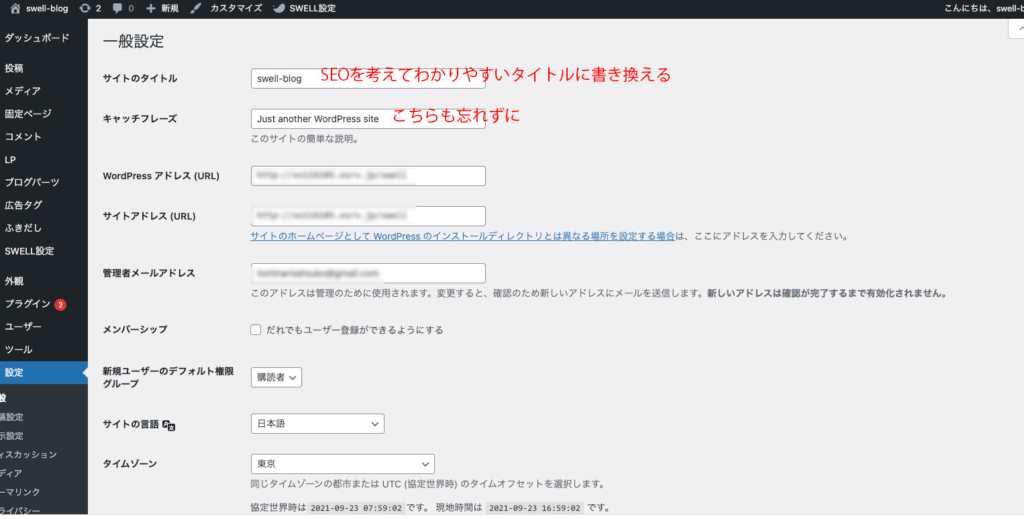Viewport: 1024px width, 519px height.
Task: Open the 東京 timezone dropdown
Action: [343, 464]
